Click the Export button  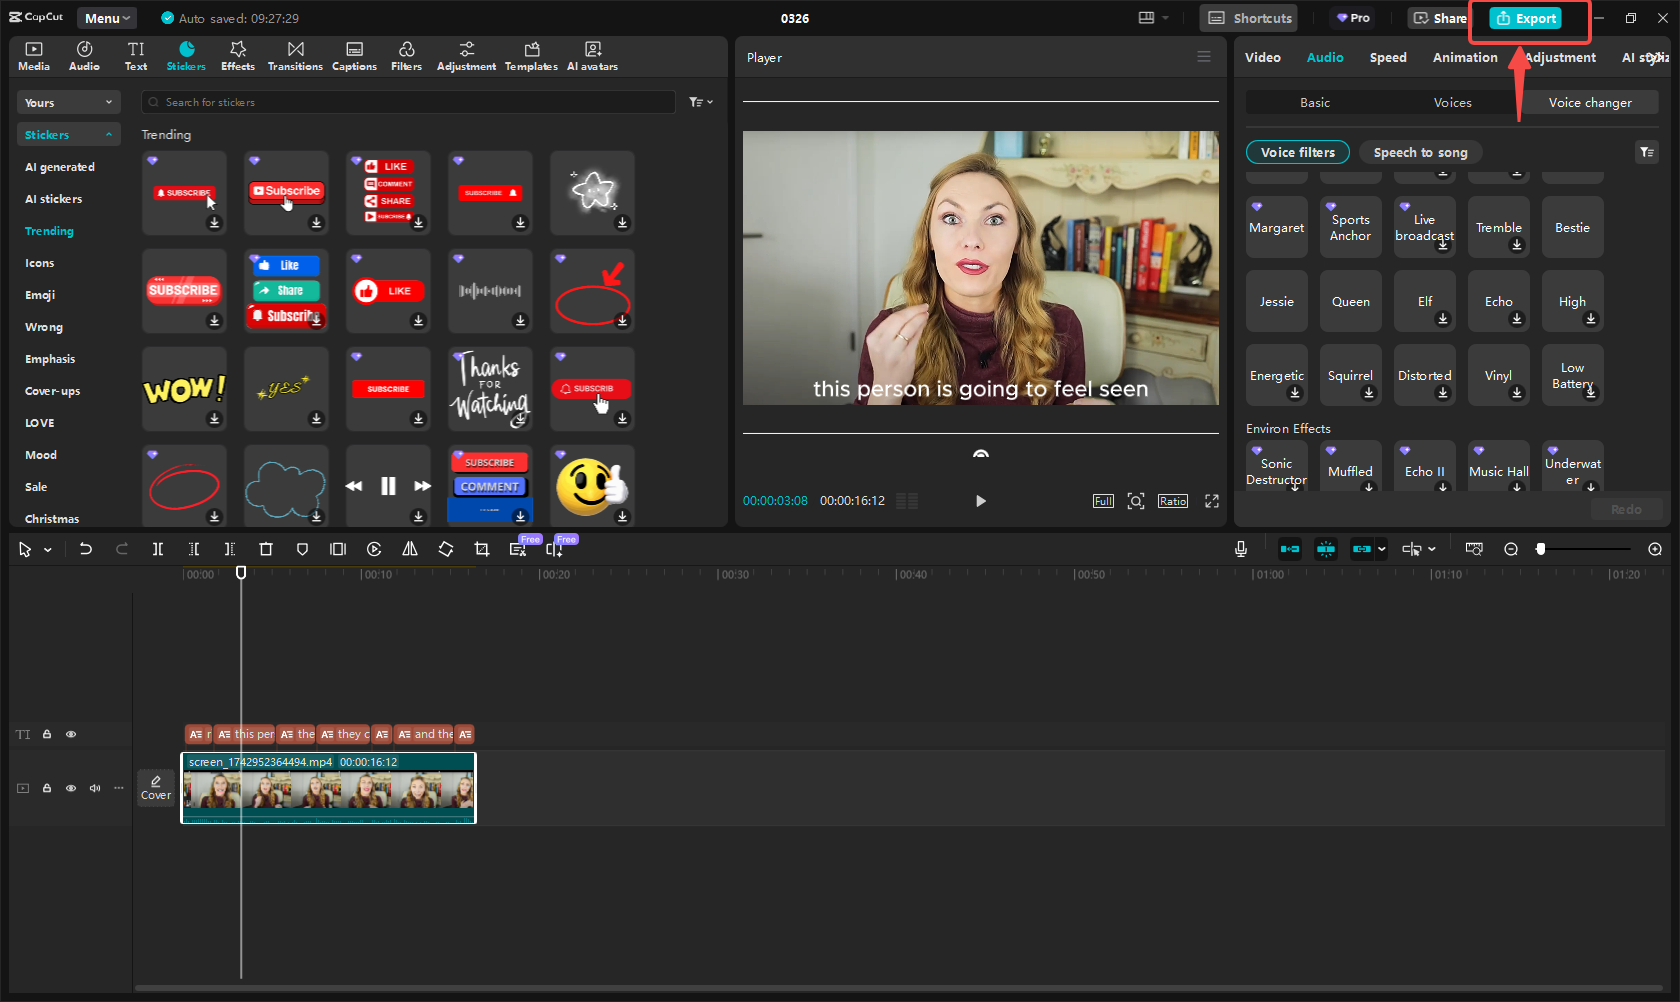[x=1526, y=18]
